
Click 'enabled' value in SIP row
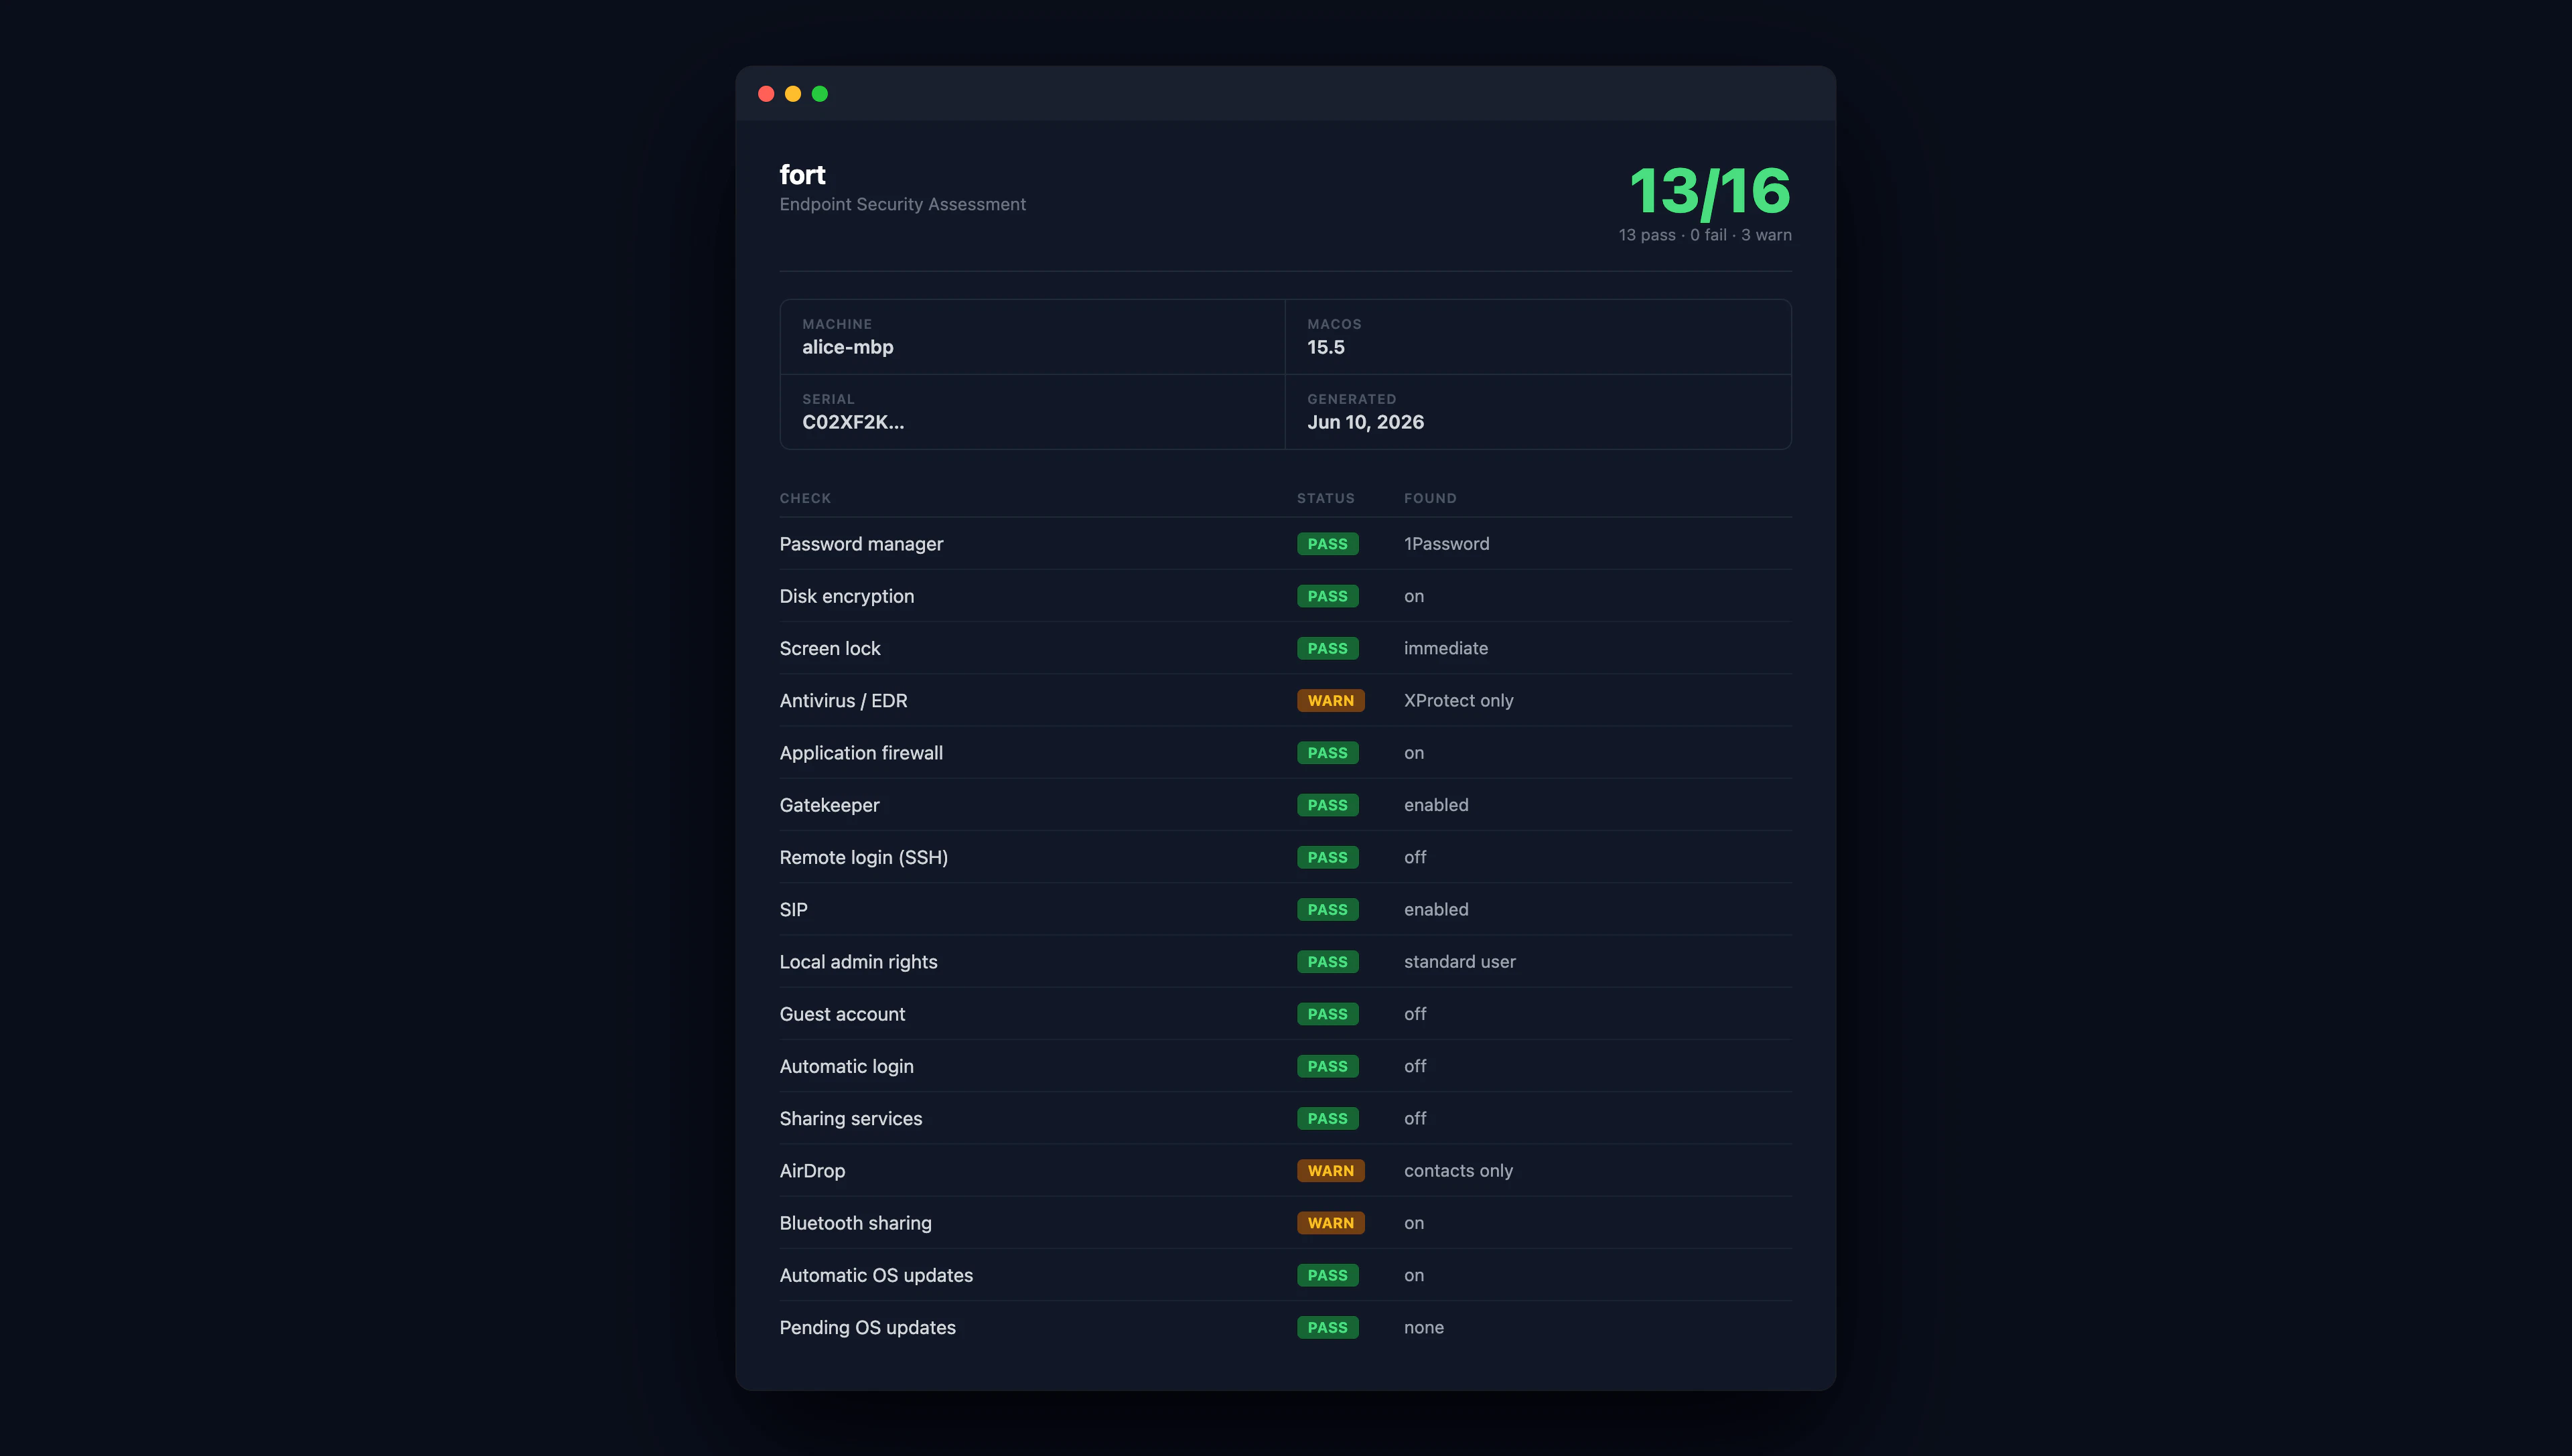[x=1436, y=910]
